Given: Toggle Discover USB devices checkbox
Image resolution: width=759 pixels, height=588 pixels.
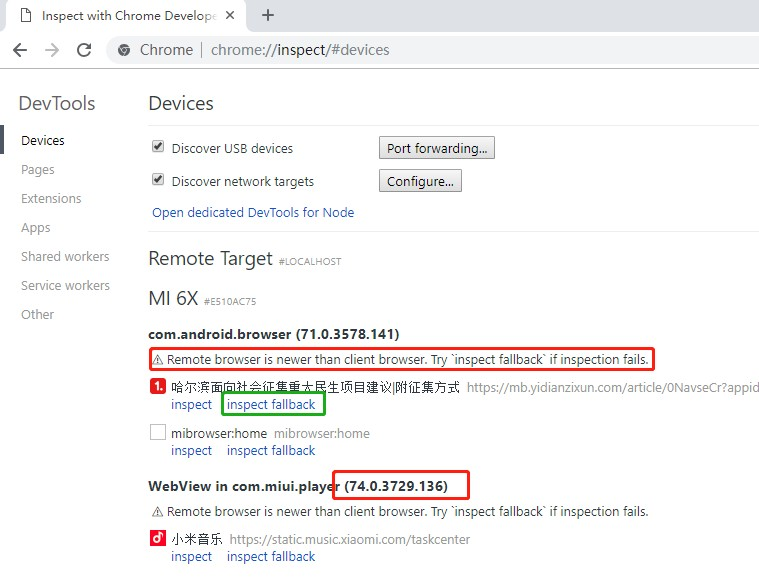Looking at the screenshot, I should [158, 147].
